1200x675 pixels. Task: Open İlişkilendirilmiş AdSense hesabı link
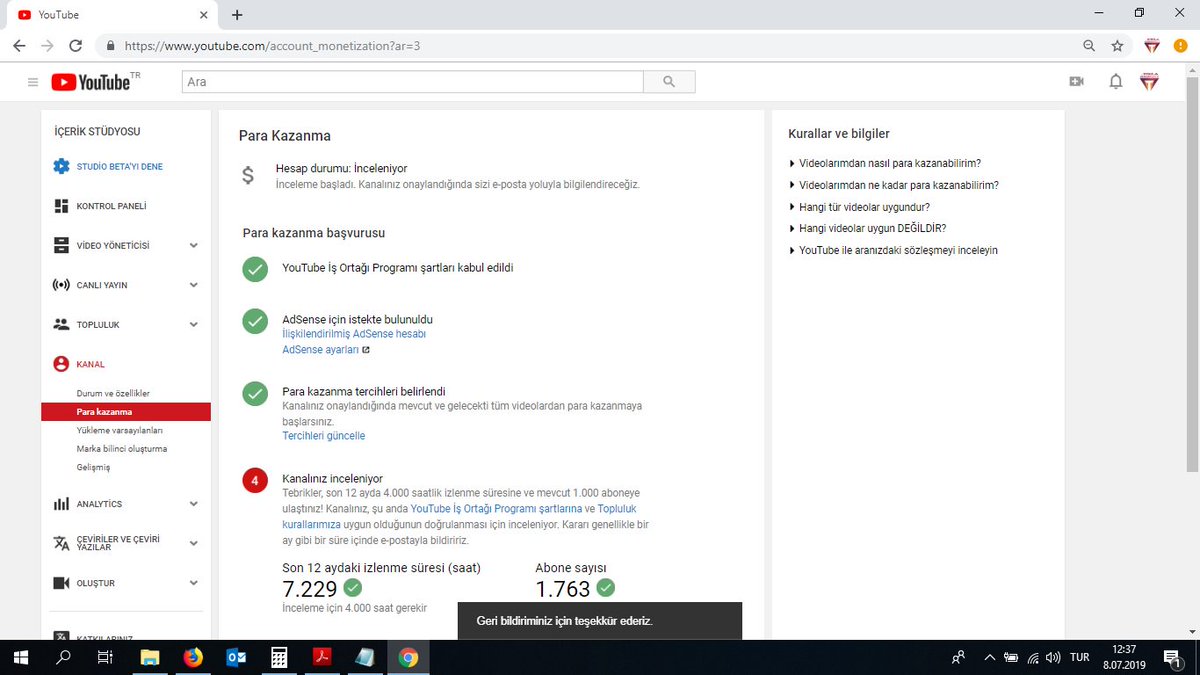[354, 334]
